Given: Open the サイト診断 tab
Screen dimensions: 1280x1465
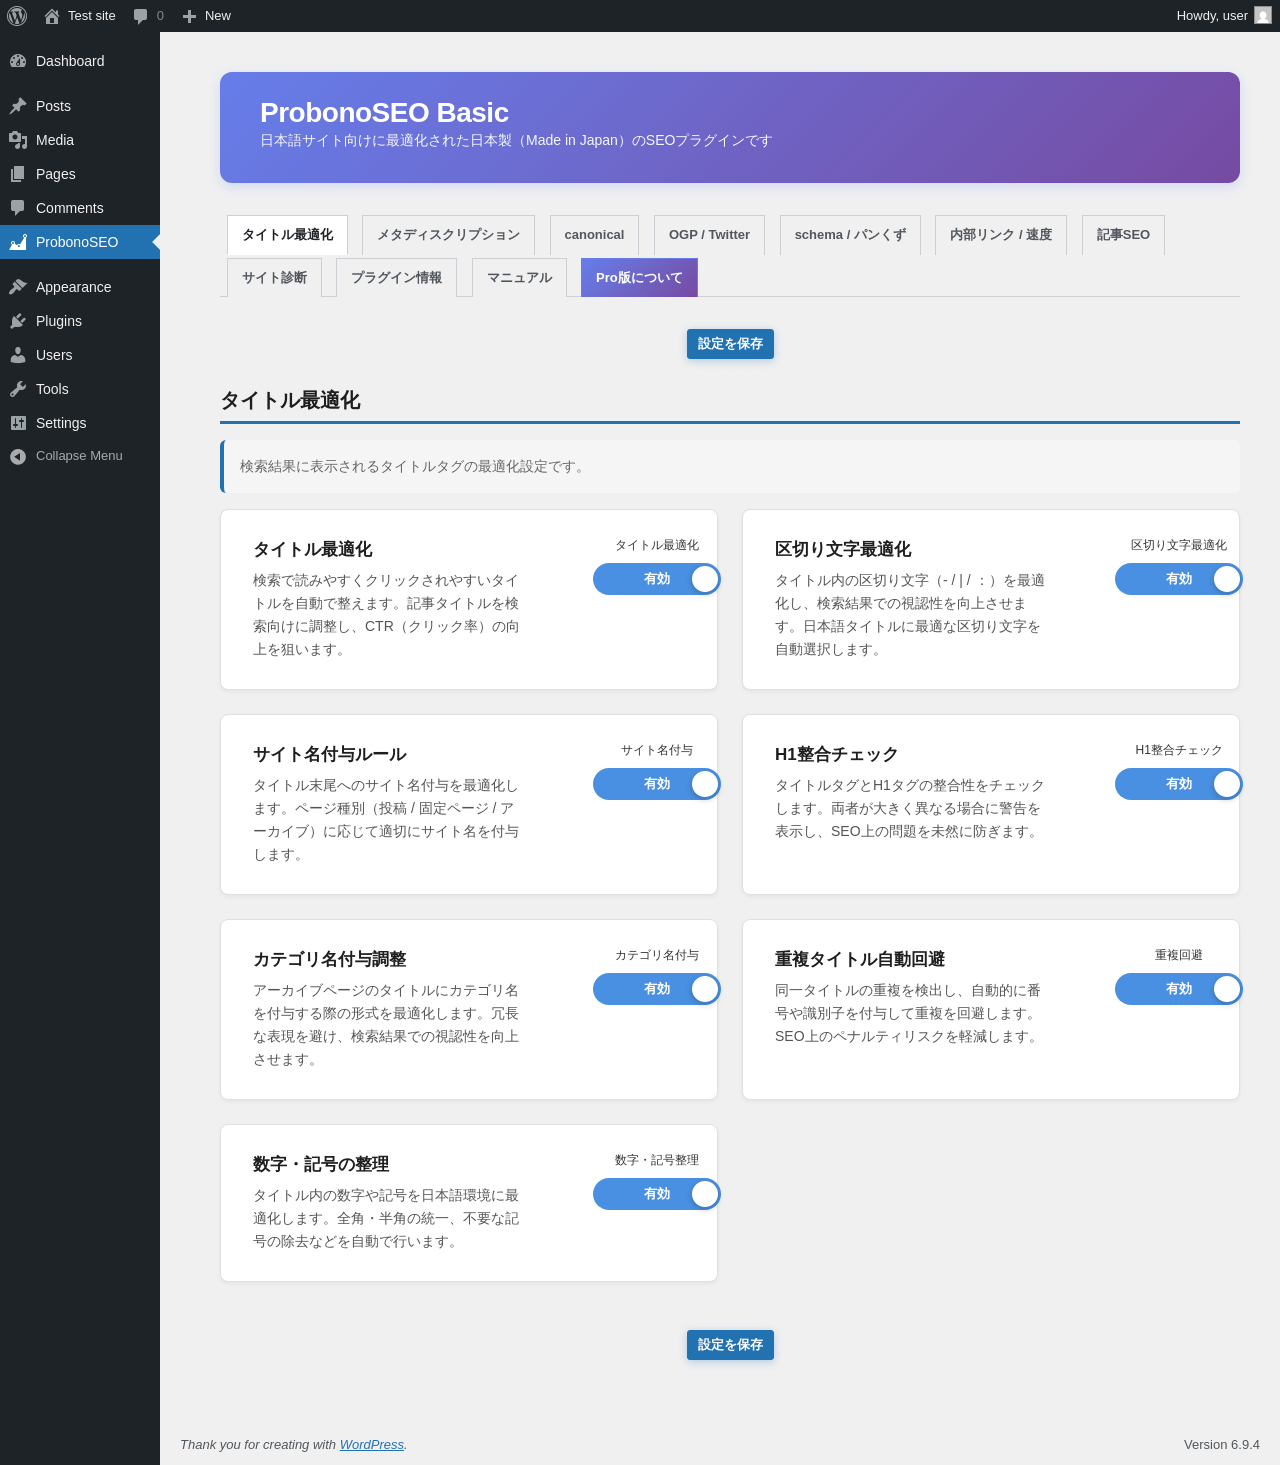Looking at the screenshot, I should [274, 278].
